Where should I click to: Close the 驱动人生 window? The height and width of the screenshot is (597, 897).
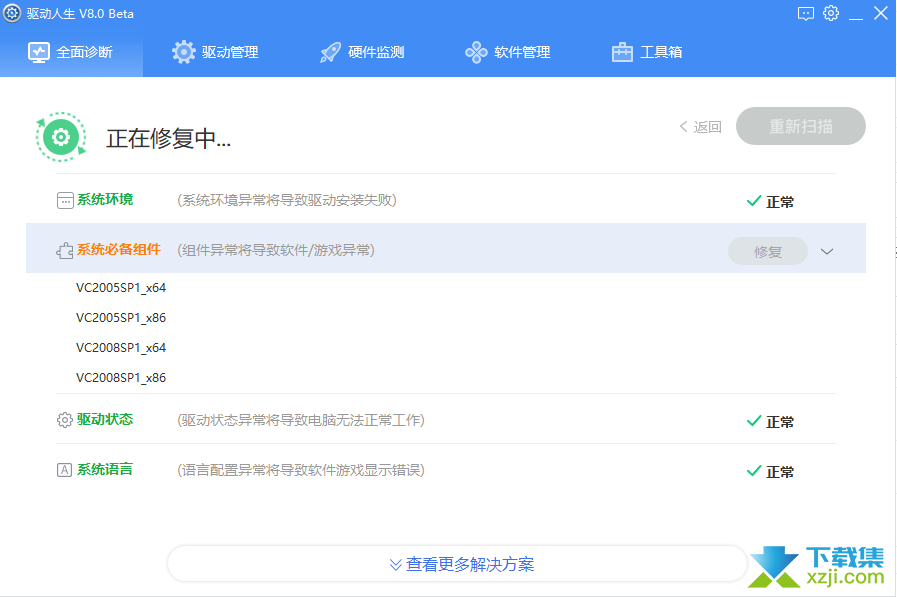tap(881, 13)
